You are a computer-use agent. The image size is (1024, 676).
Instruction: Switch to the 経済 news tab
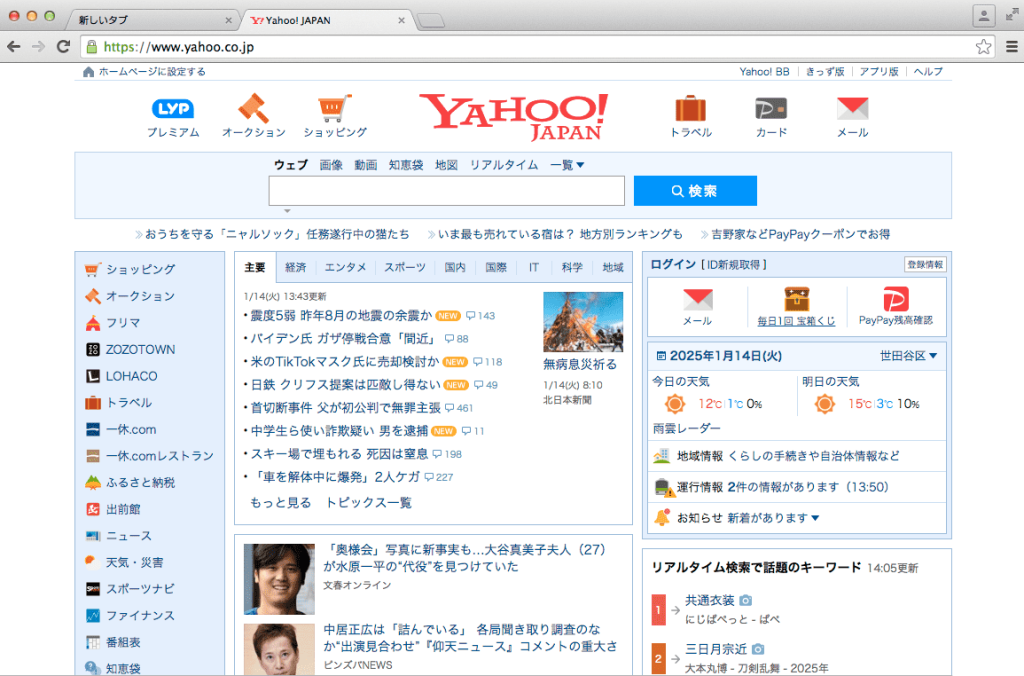point(295,267)
